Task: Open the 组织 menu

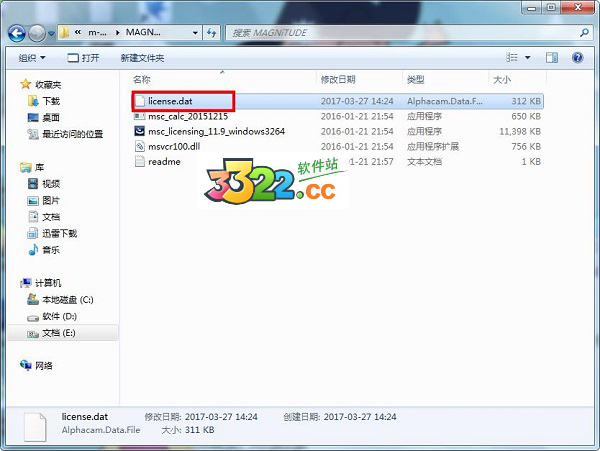Action: (x=32, y=58)
